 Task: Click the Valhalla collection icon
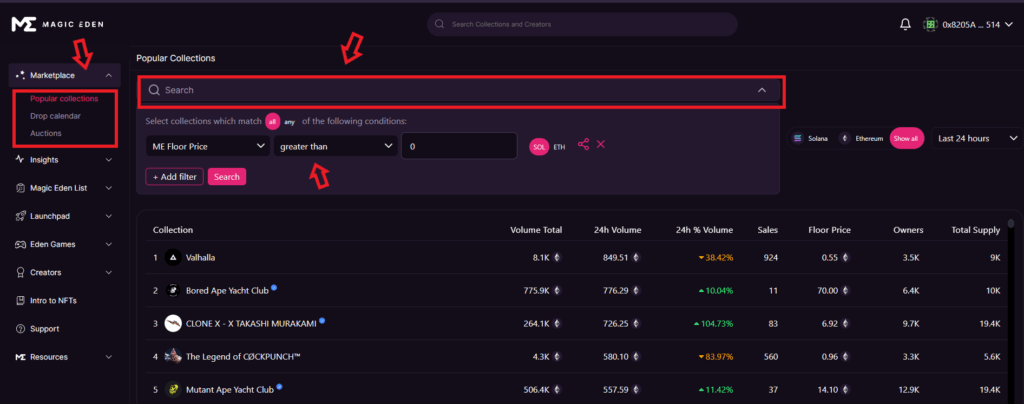(173, 257)
